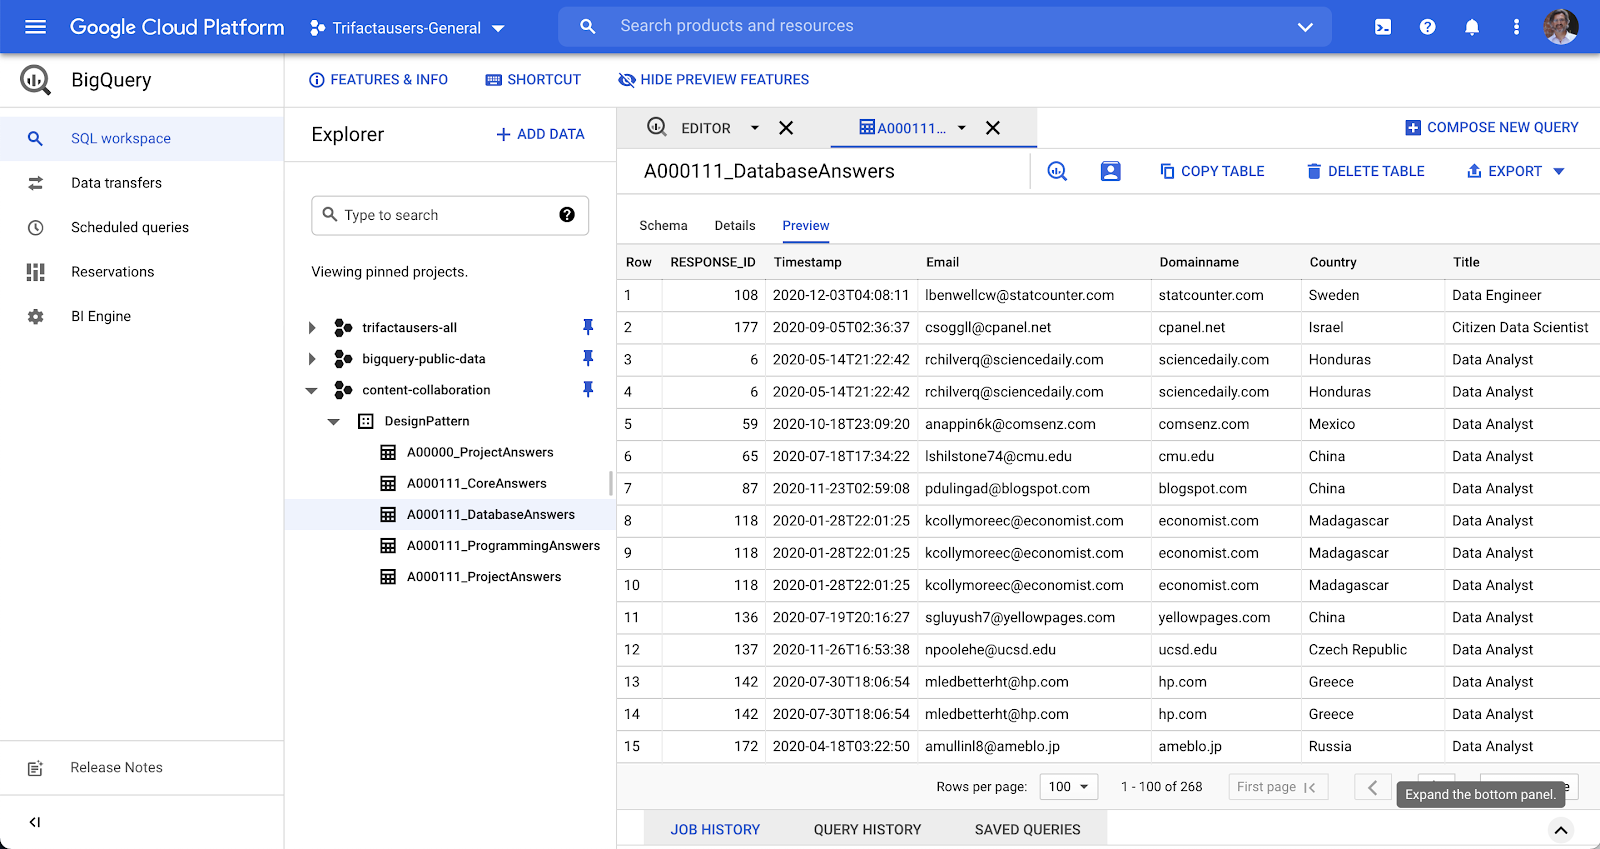
Task: Collapse the DesignPattern dataset
Action: tap(334, 422)
